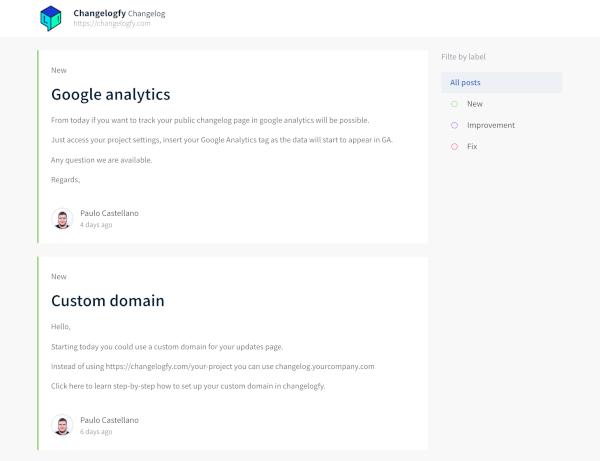Click the purple circle beside Improvement

(x=454, y=125)
